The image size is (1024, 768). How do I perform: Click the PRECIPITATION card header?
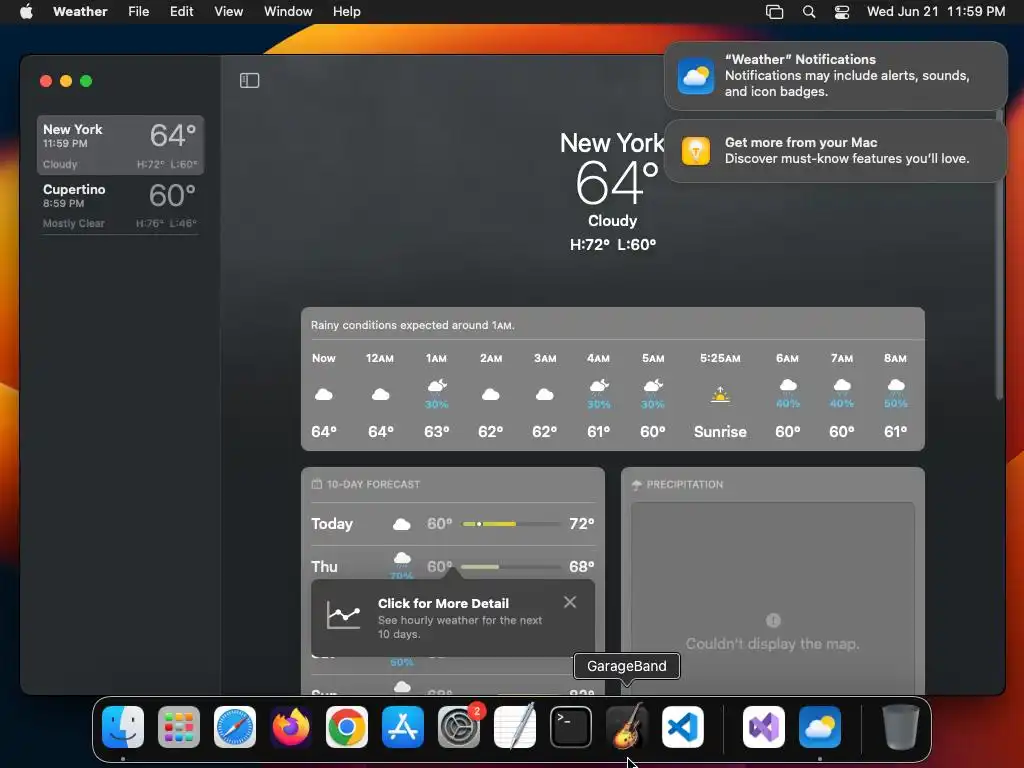(x=678, y=485)
